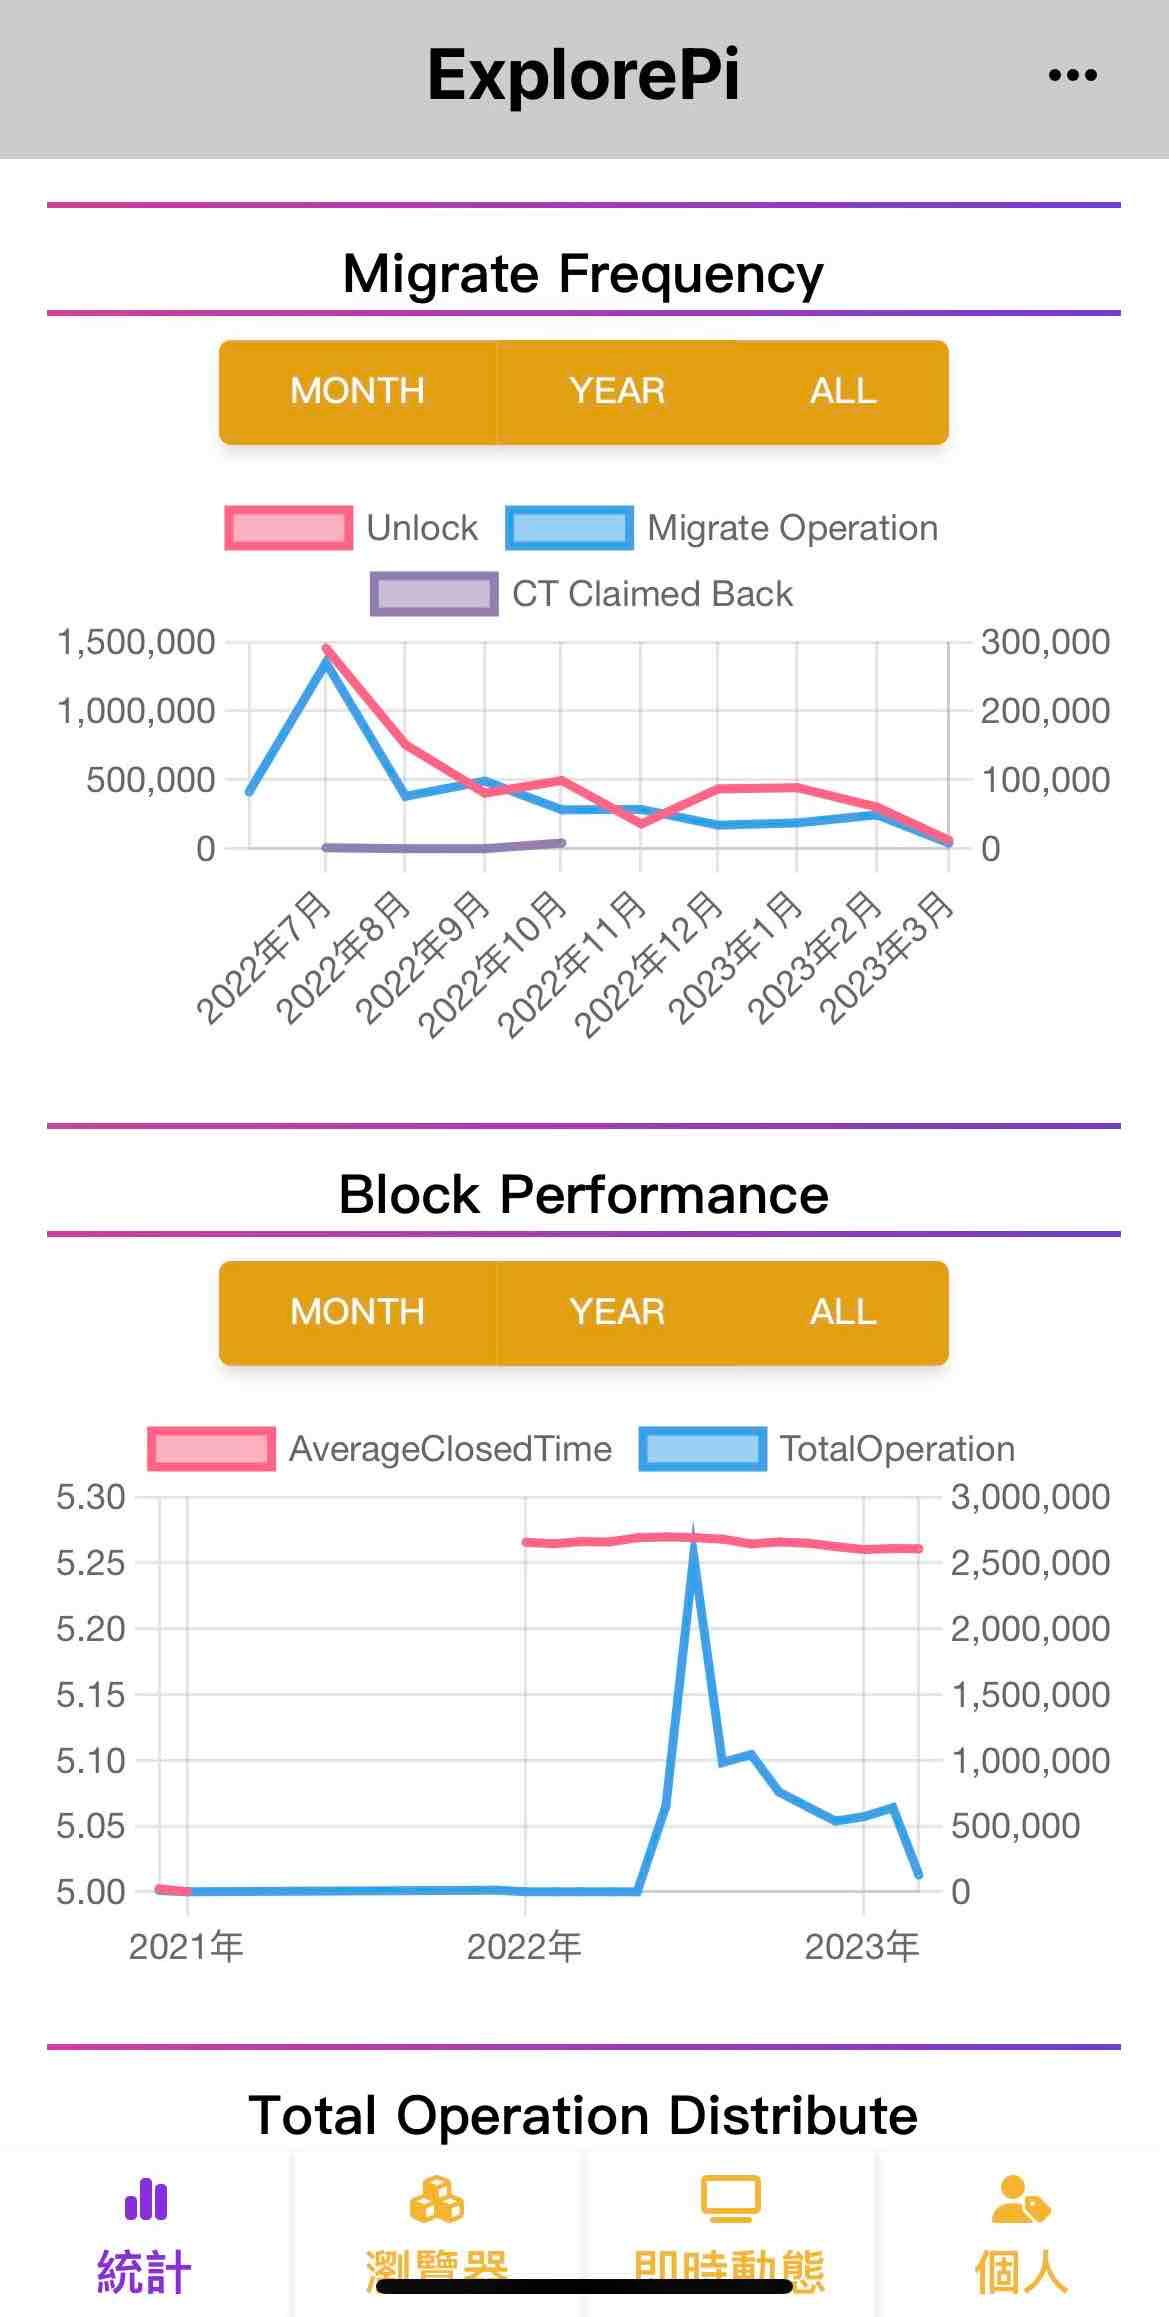Select MONTH in Migrate Frequency

click(358, 391)
